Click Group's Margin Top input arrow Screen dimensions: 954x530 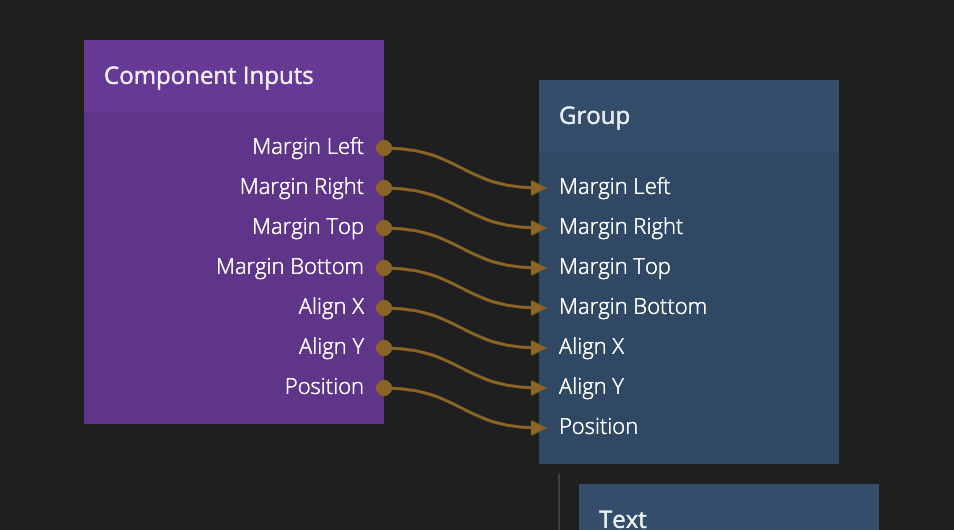[539, 267]
